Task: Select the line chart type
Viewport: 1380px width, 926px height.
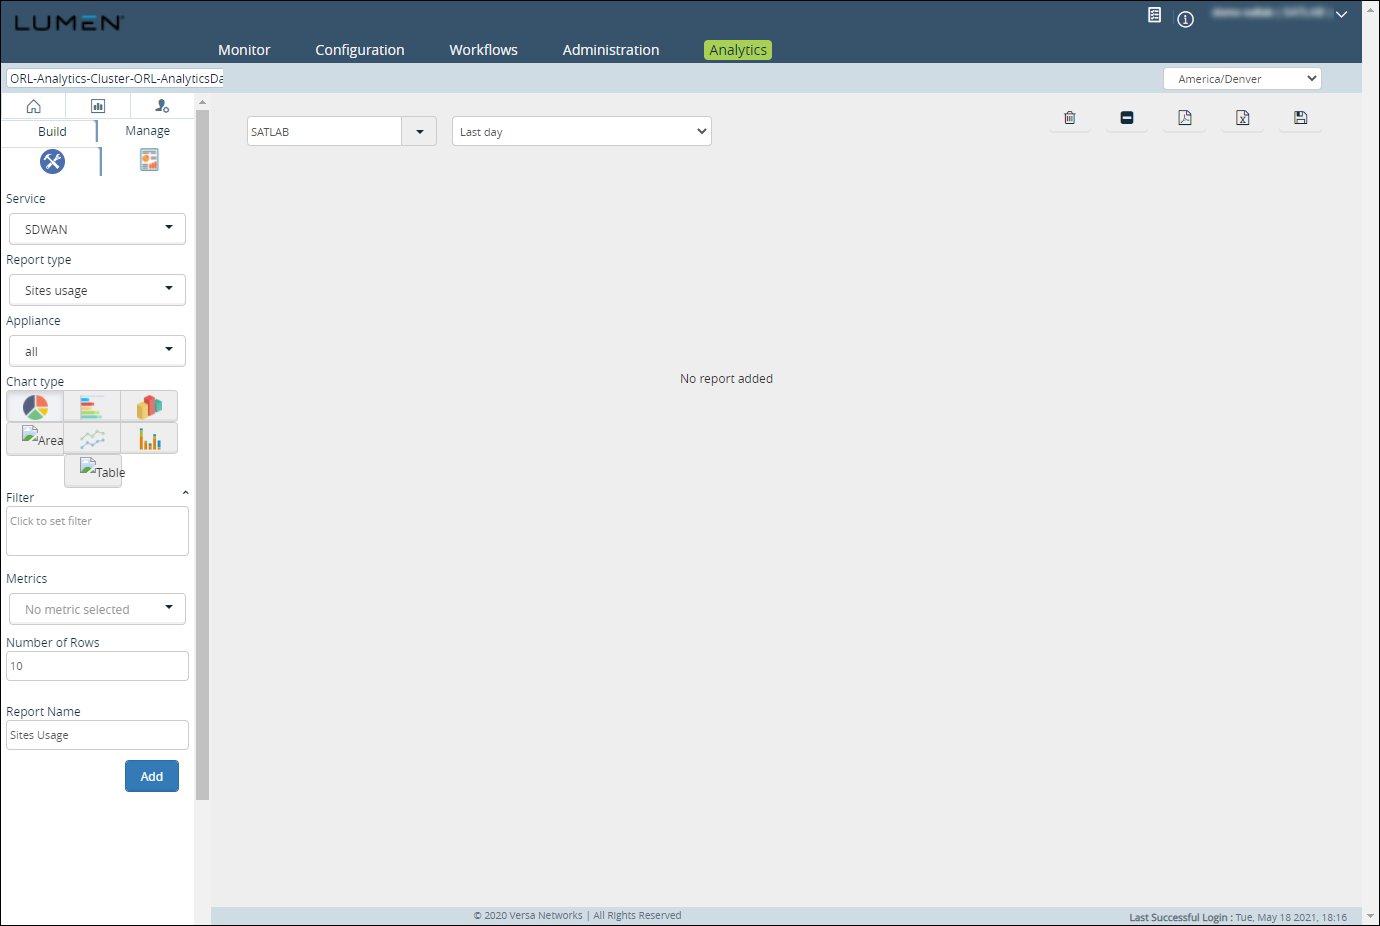Action: click(x=91, y=438)
